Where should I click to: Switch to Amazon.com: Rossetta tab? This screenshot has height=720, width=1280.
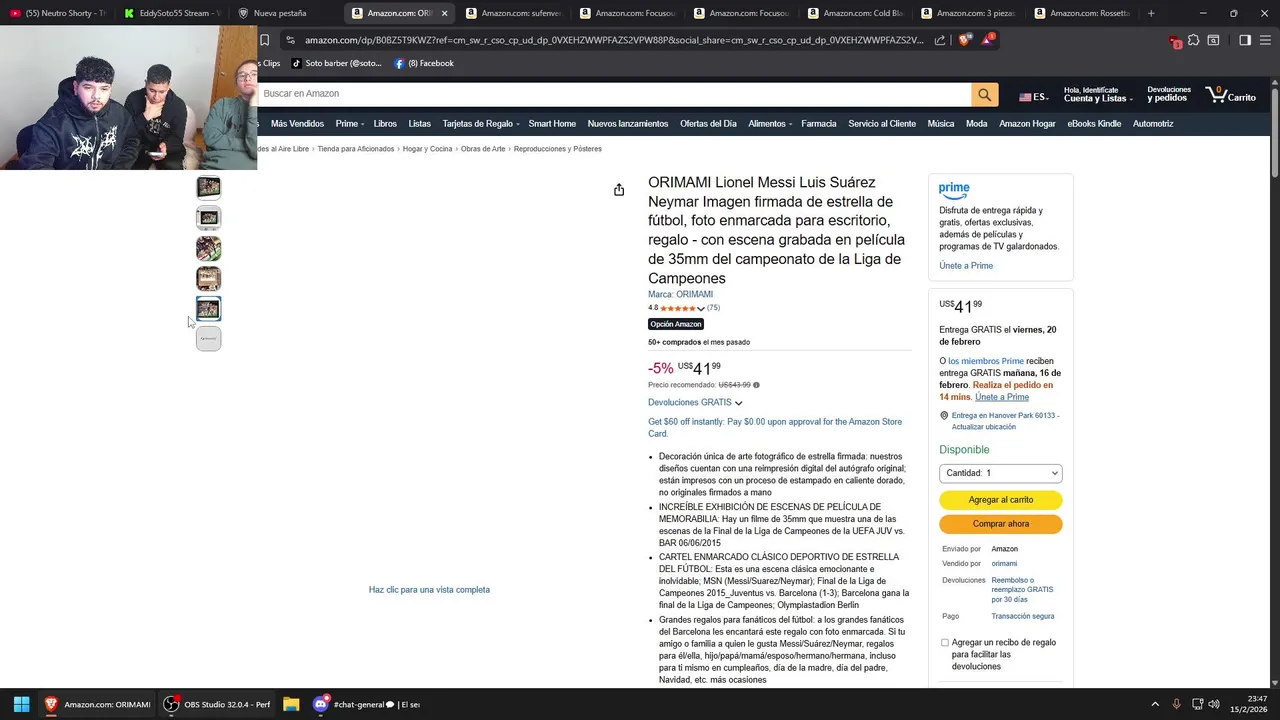tap(1084, 13)
